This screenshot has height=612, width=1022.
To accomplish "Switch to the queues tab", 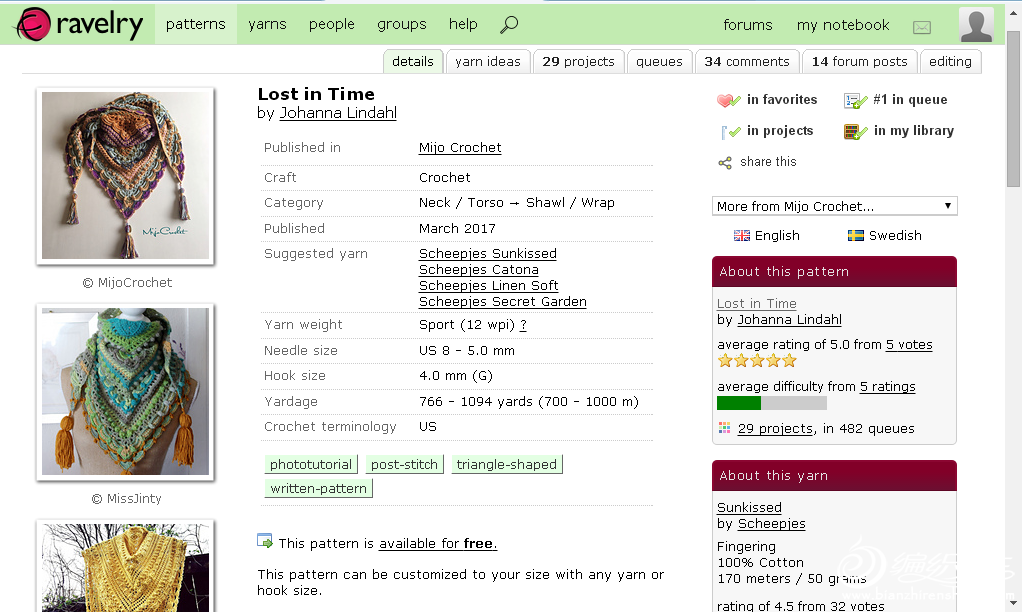I will click(x=659, y=61).
